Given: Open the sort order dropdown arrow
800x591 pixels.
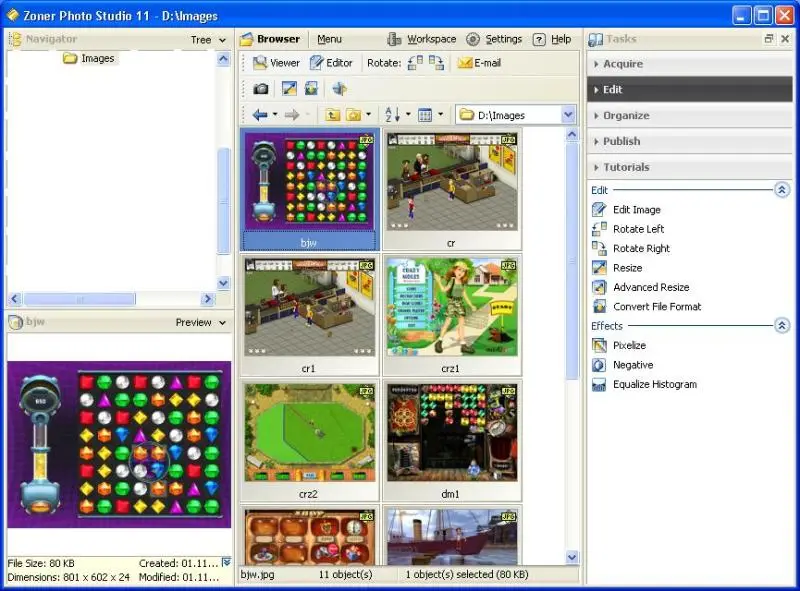Looking at the screenshot, I should tap(408, 115).
